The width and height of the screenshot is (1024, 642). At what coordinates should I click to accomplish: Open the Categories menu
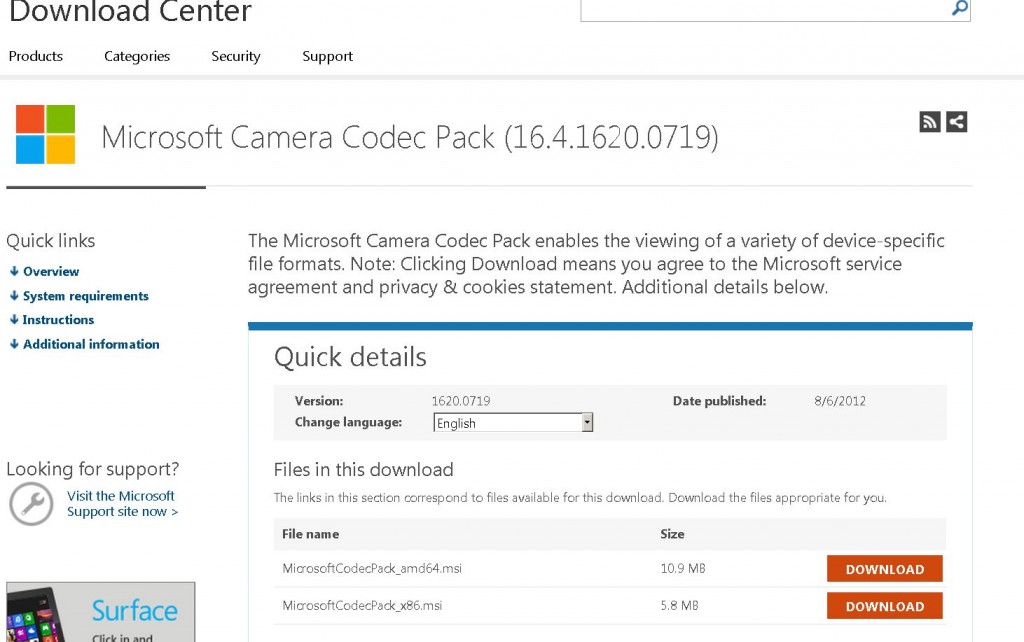click(x=137, y=56)
